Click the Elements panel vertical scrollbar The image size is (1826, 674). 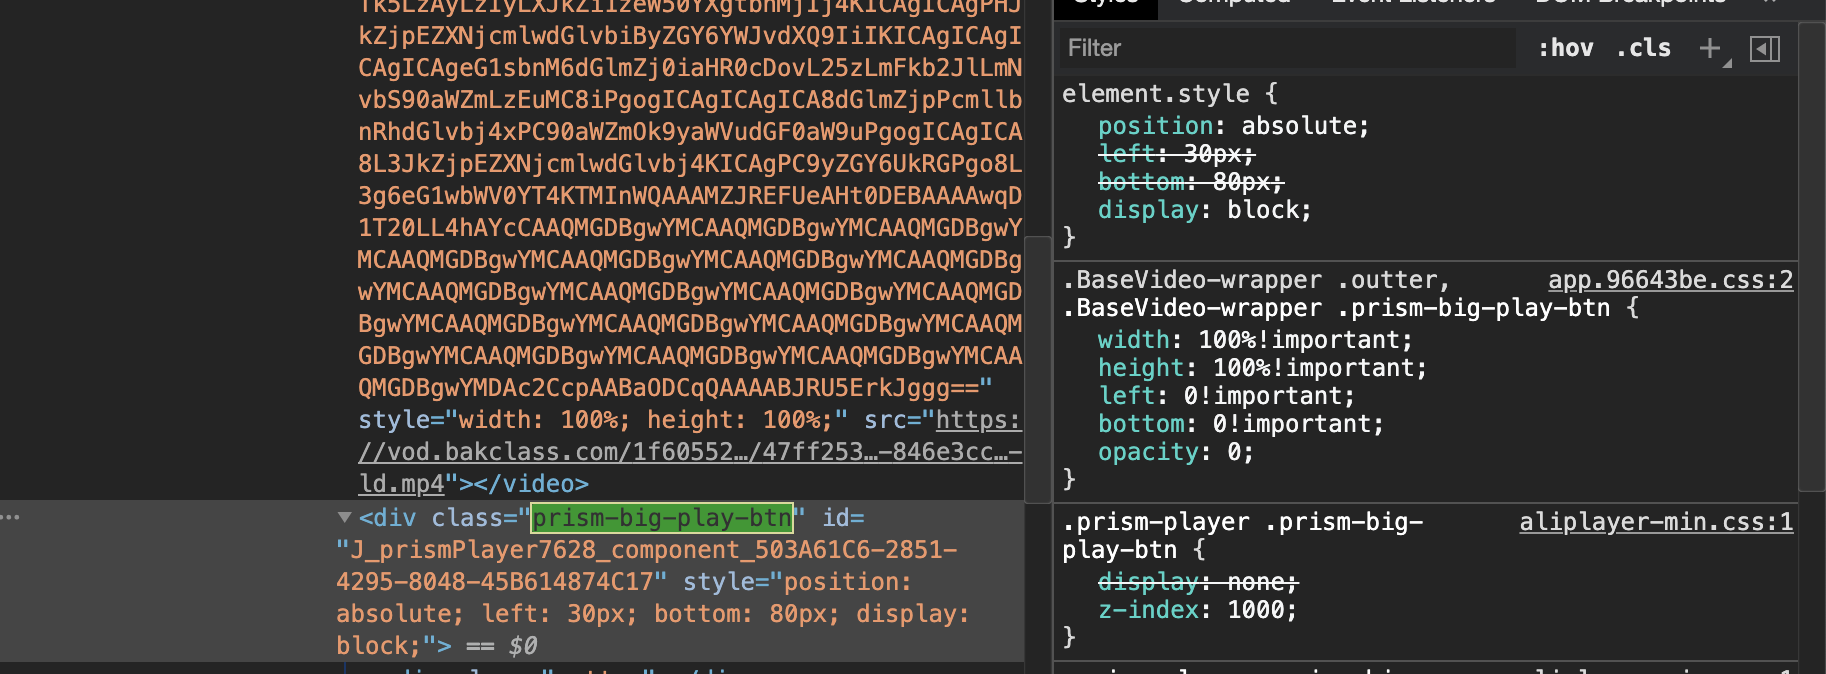point(1038,368)
